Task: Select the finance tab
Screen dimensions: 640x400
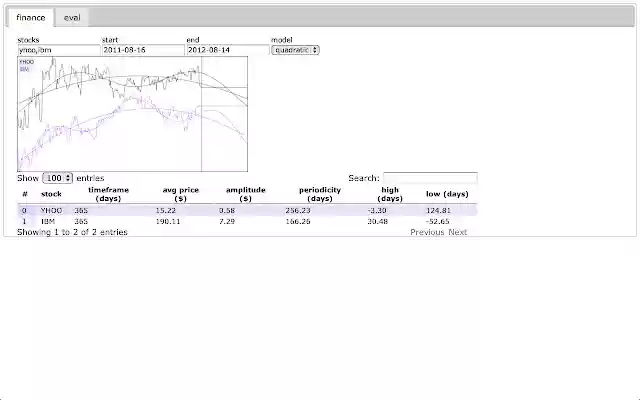Action: pos(30,18)
